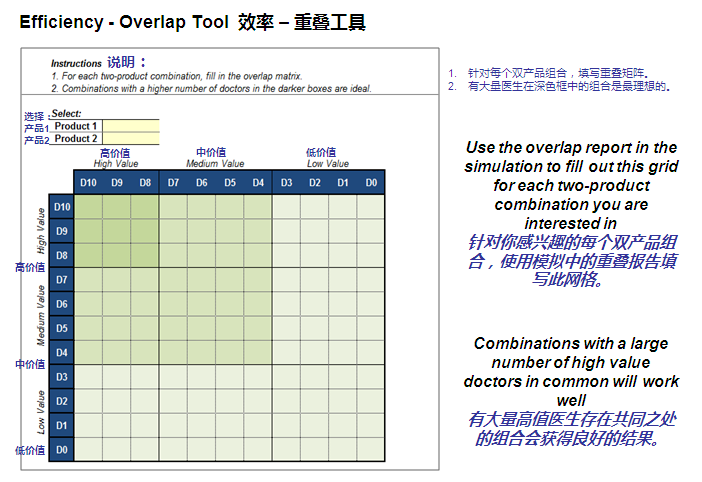Select grid cell at row D2, column D2
The height and width of the screenshot is (482, 702).
tap(315, 401)
